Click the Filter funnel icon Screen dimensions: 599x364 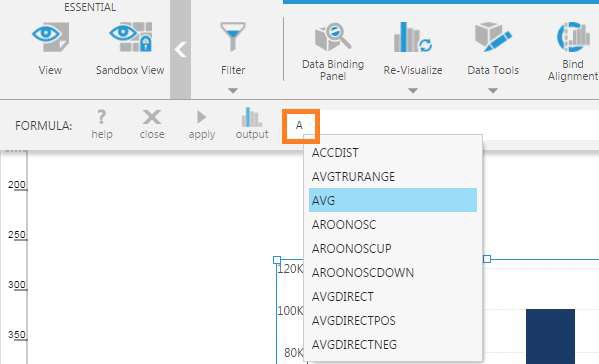point(233,37)
